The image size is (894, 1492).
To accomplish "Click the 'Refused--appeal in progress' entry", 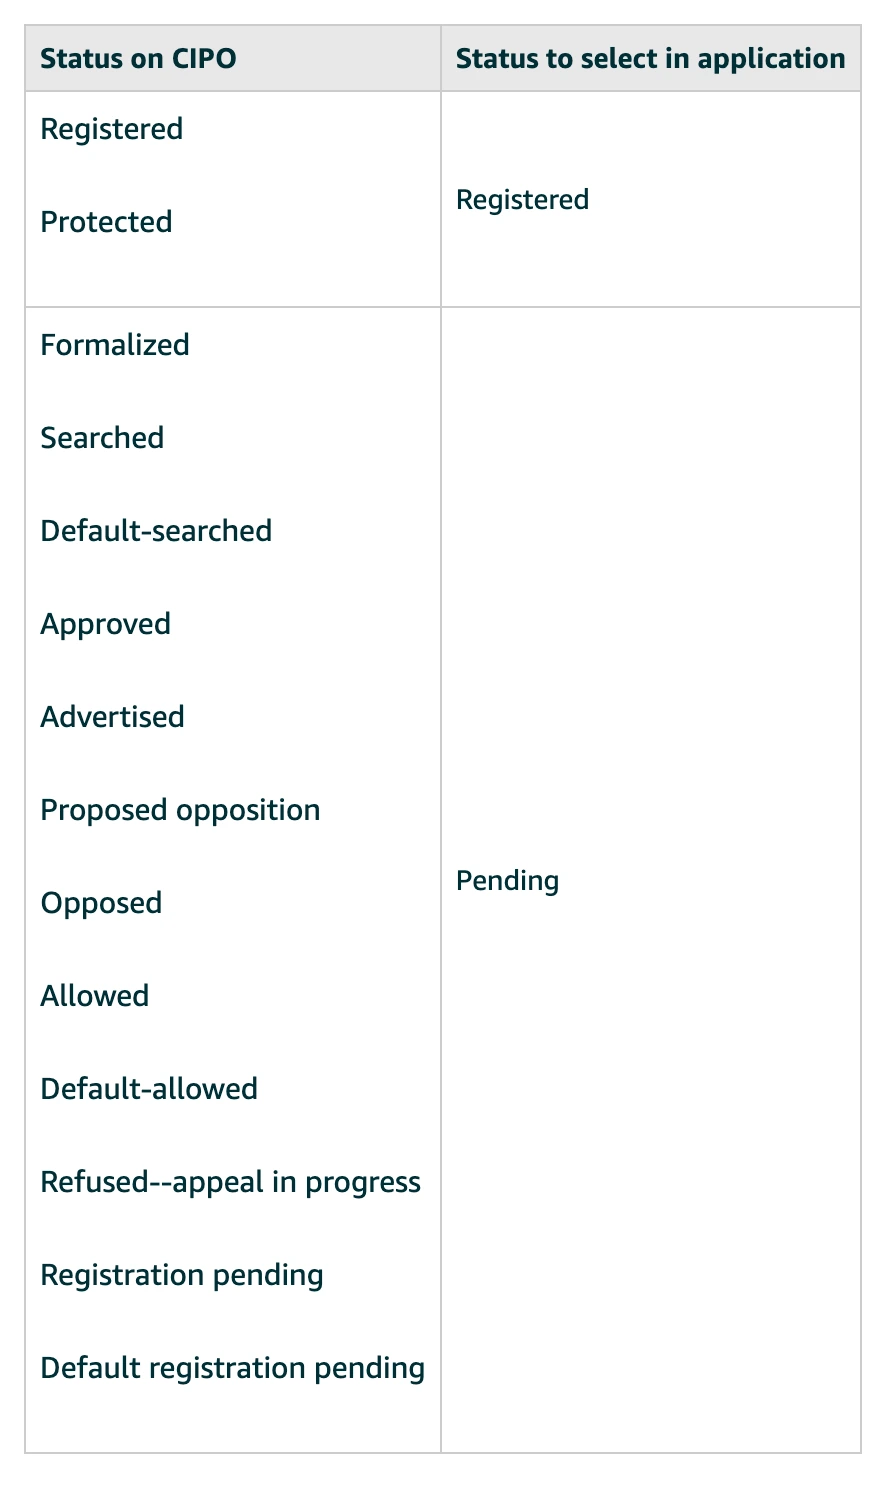I will pyautogui.click(x=230, y=1182).
